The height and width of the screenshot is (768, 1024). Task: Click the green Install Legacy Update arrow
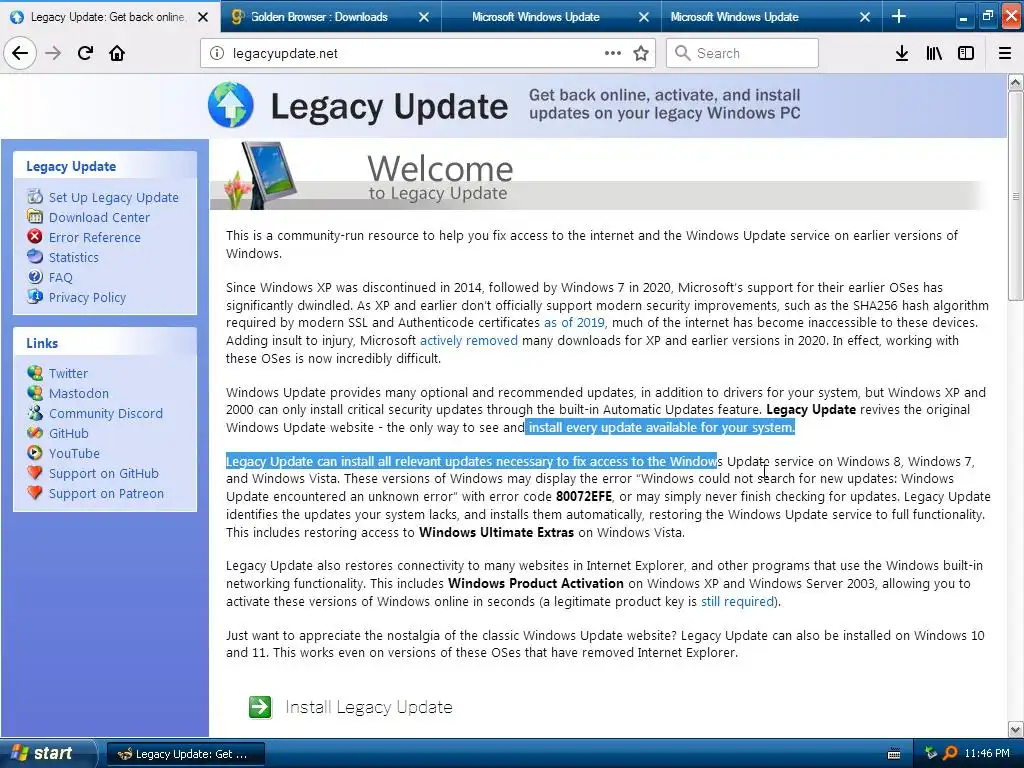(260, 707)
